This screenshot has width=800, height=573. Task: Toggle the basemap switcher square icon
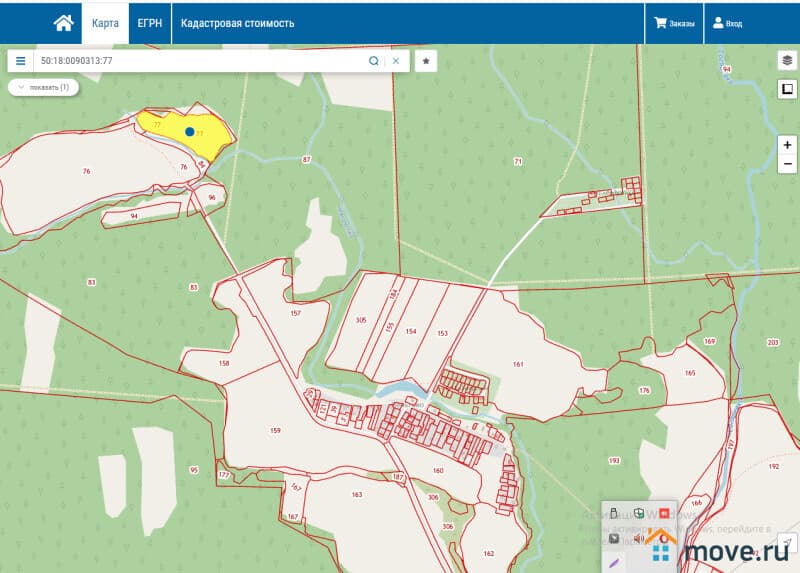point(787,89)
